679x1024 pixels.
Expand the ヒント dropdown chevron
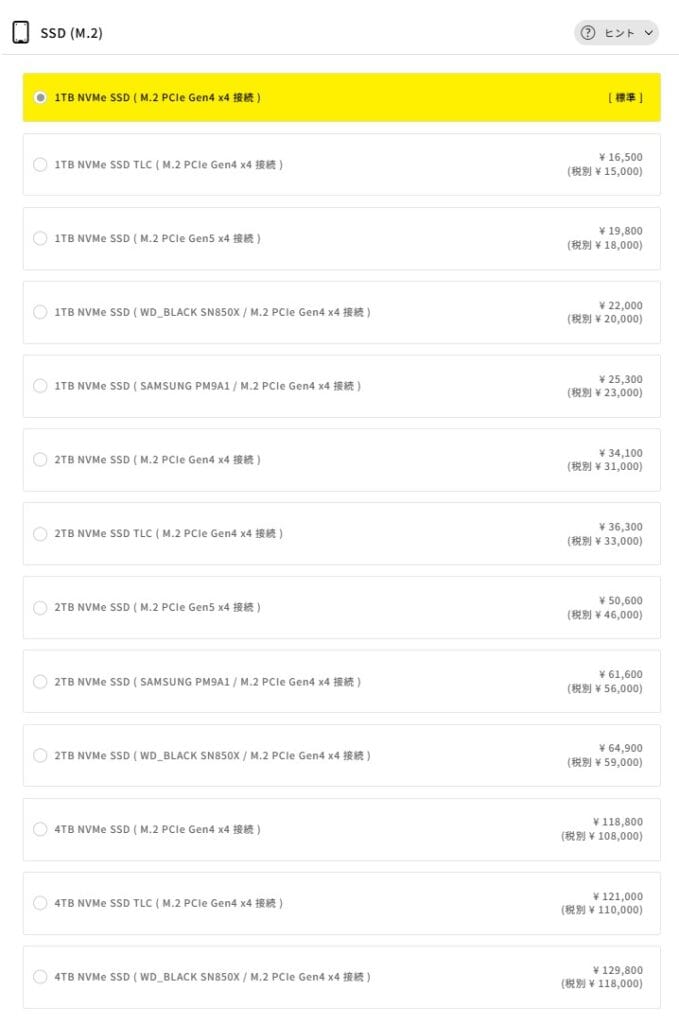click(649, 33)
